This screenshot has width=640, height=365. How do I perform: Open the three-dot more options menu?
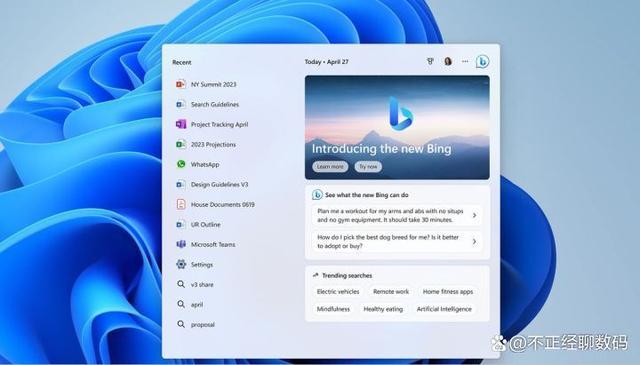(x=465, y=62)
